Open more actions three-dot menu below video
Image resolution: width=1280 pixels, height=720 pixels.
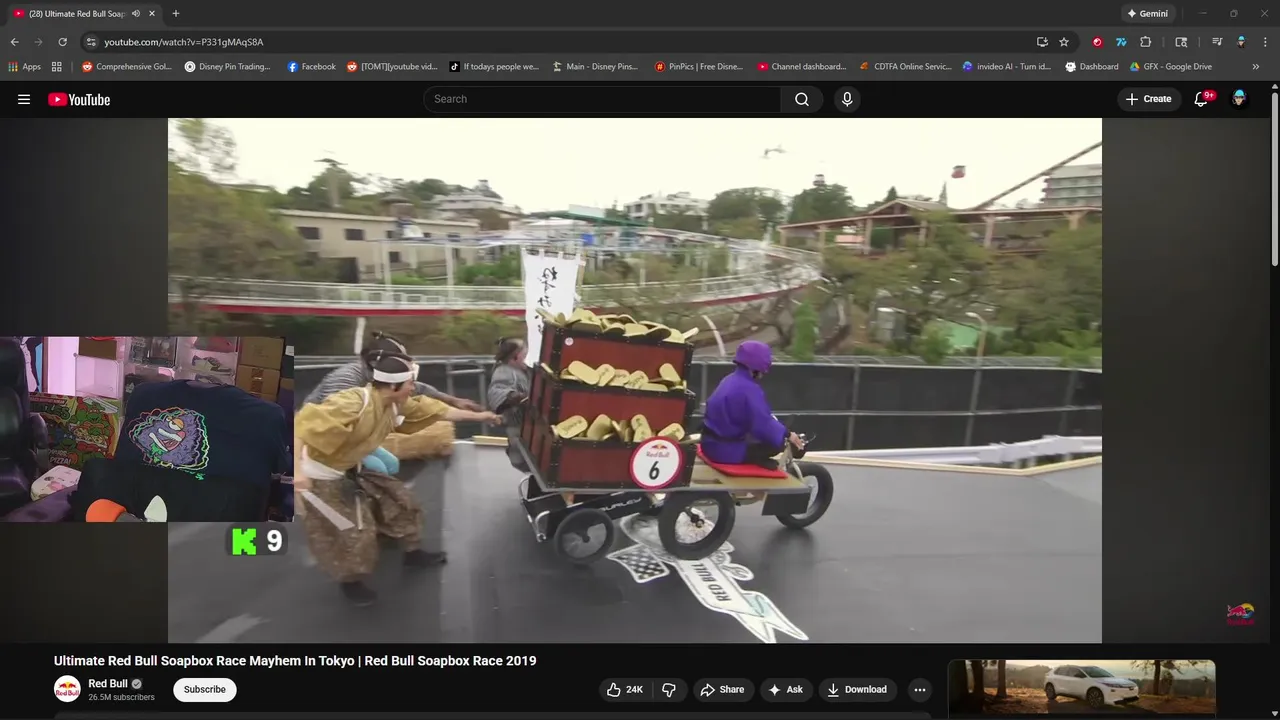tap(920, 689)
